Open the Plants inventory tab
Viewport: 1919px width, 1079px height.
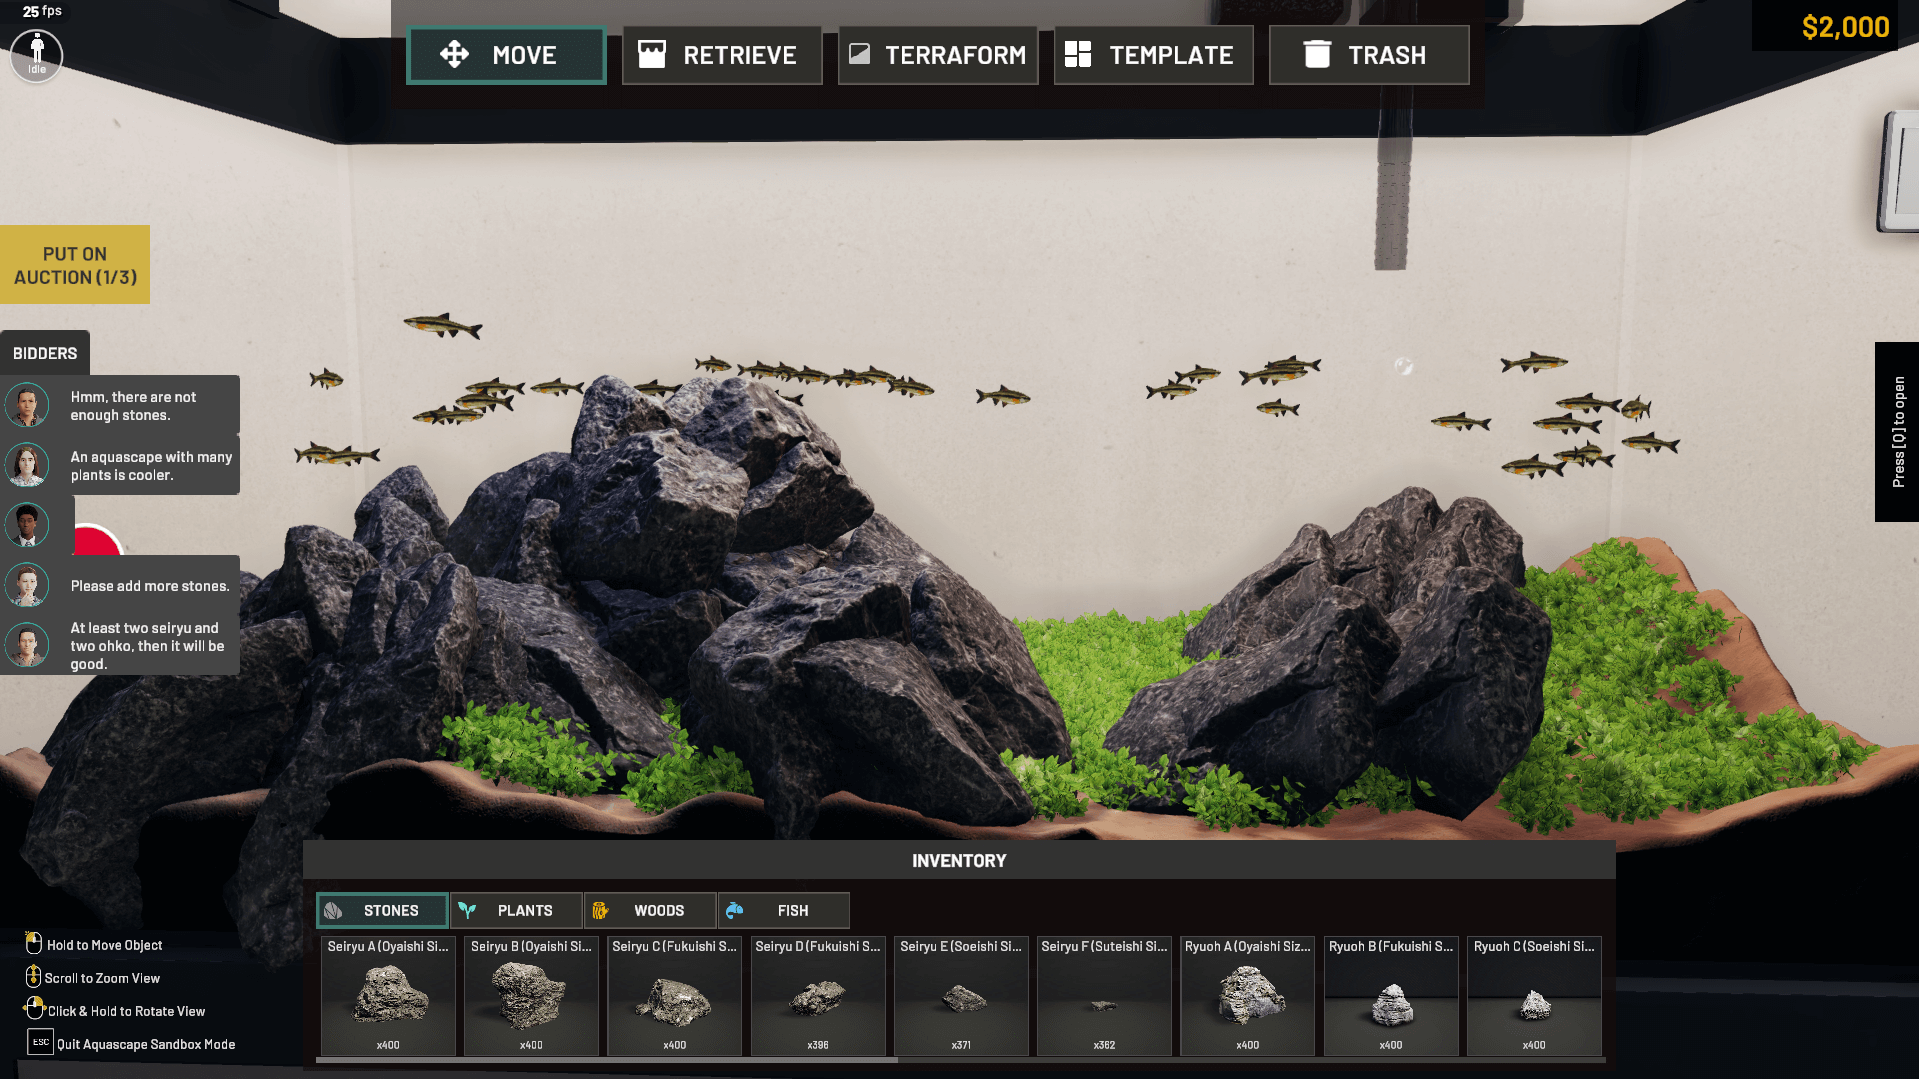coord(516,910)
